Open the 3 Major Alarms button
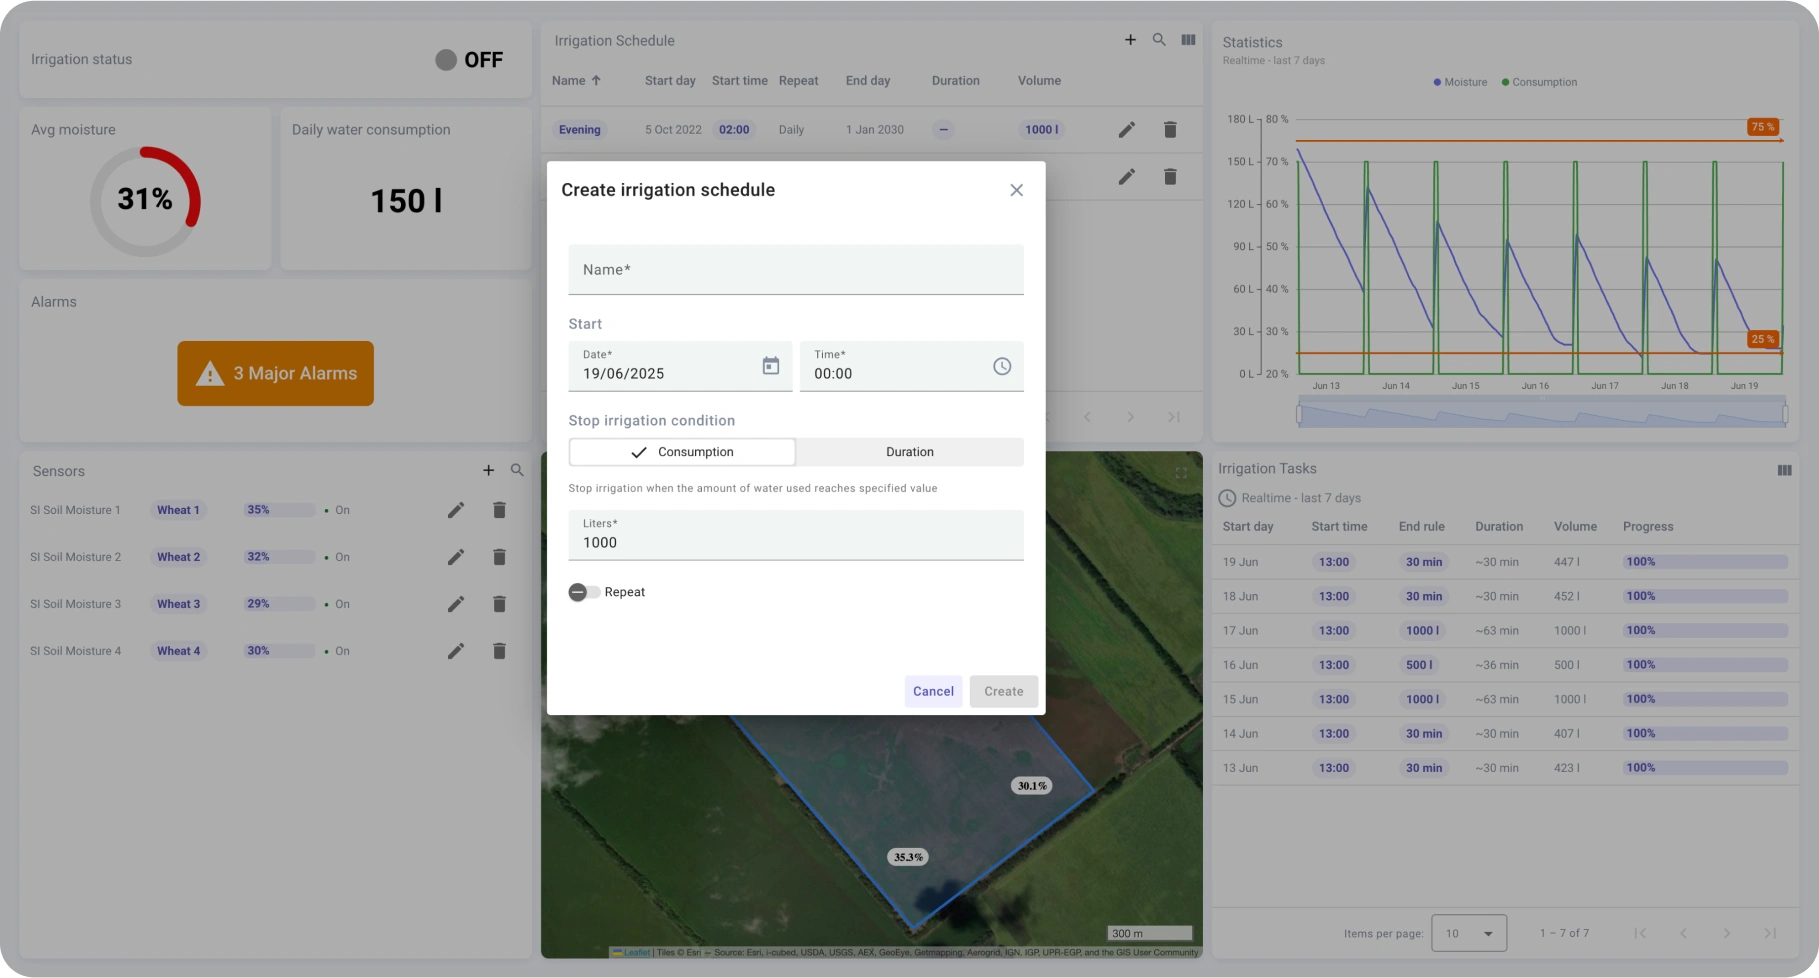 click(x=276, y=374)
